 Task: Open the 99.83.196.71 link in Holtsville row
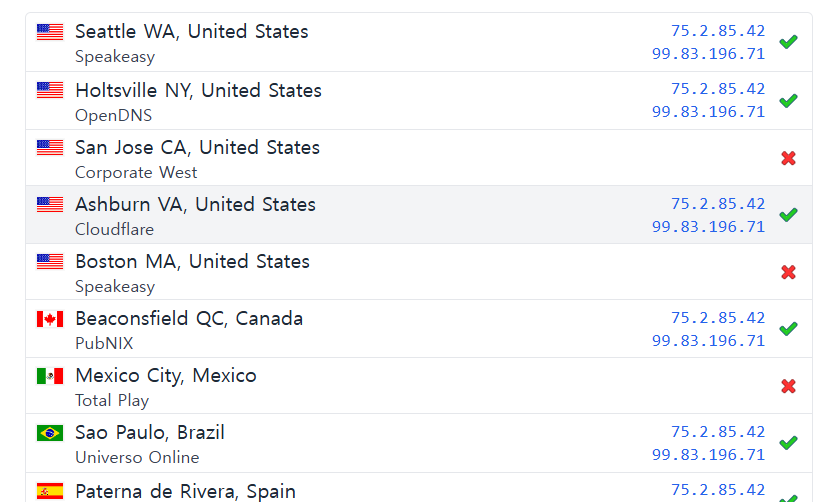click(x=708, y=112)
